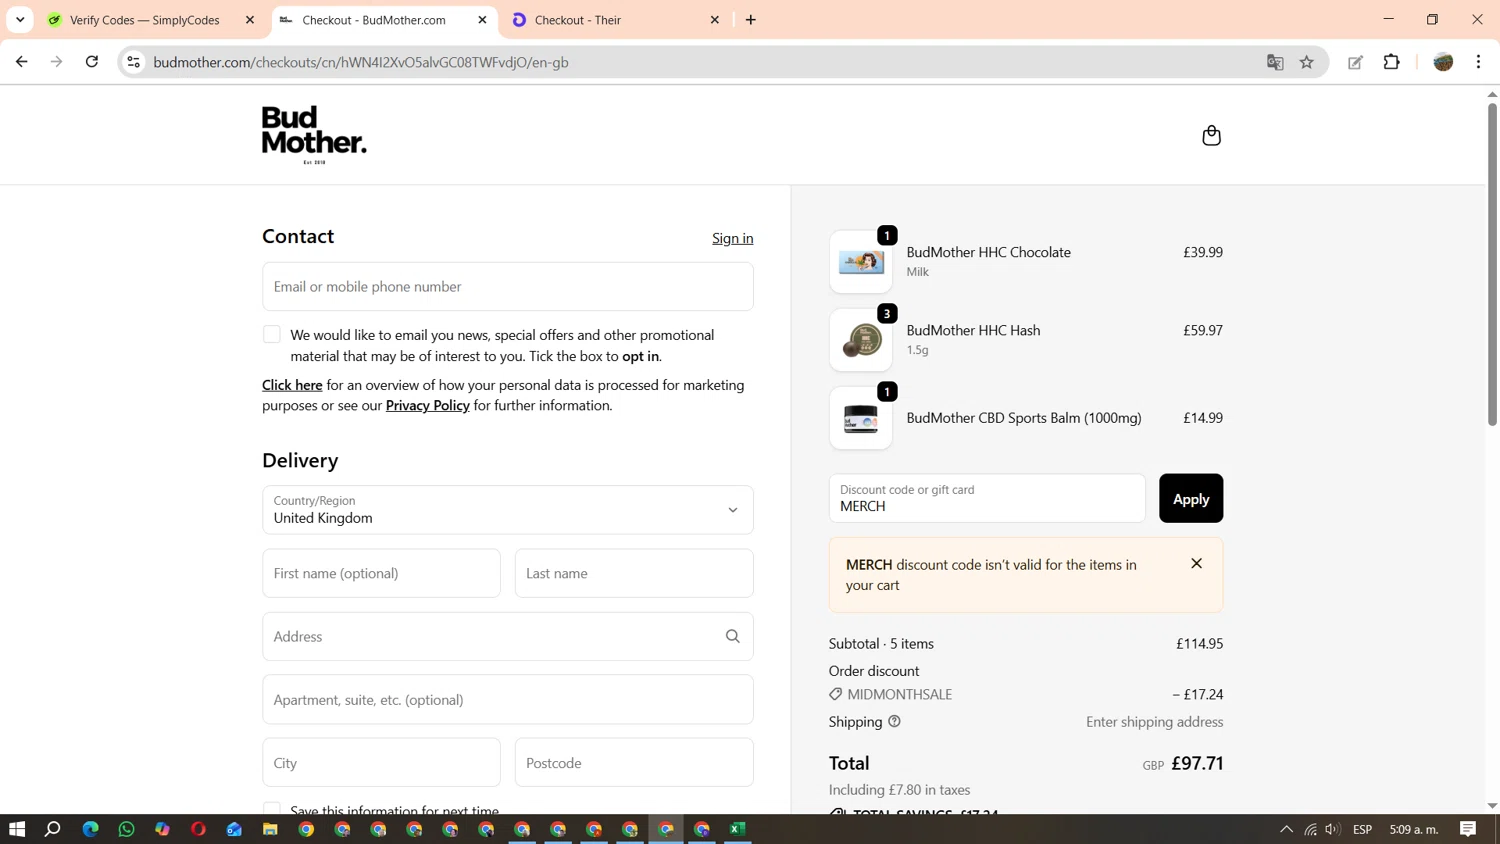Viewport: 1500px width, 844px height.
Task: Open Outlook from the taskbar
Action: (x=234, y=829)
